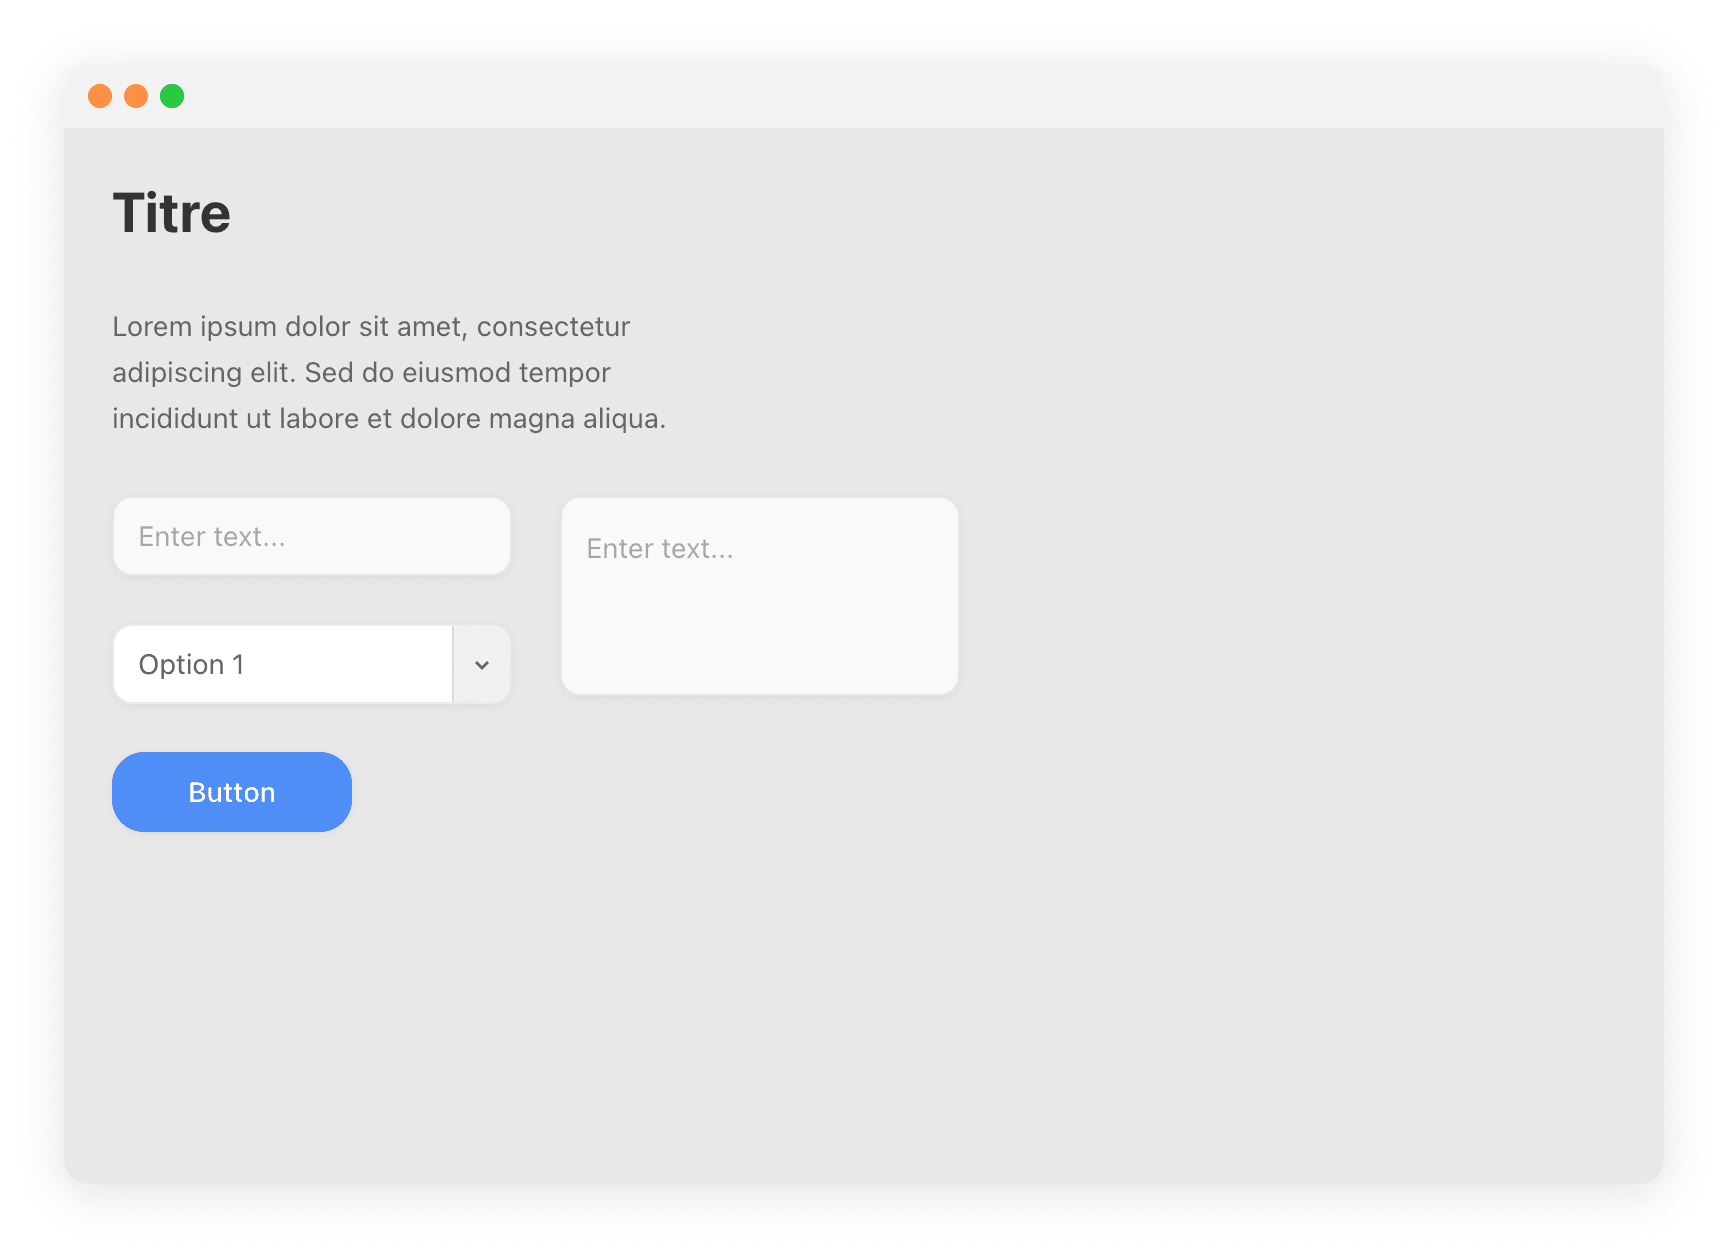Click the blue Button
The height and width of the screenshot is (1248, 1728).
(x=232, y=792)
